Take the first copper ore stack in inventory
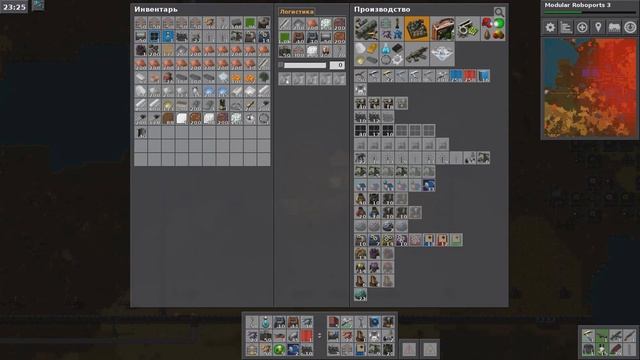640x360 pixels. pos(196,50)
